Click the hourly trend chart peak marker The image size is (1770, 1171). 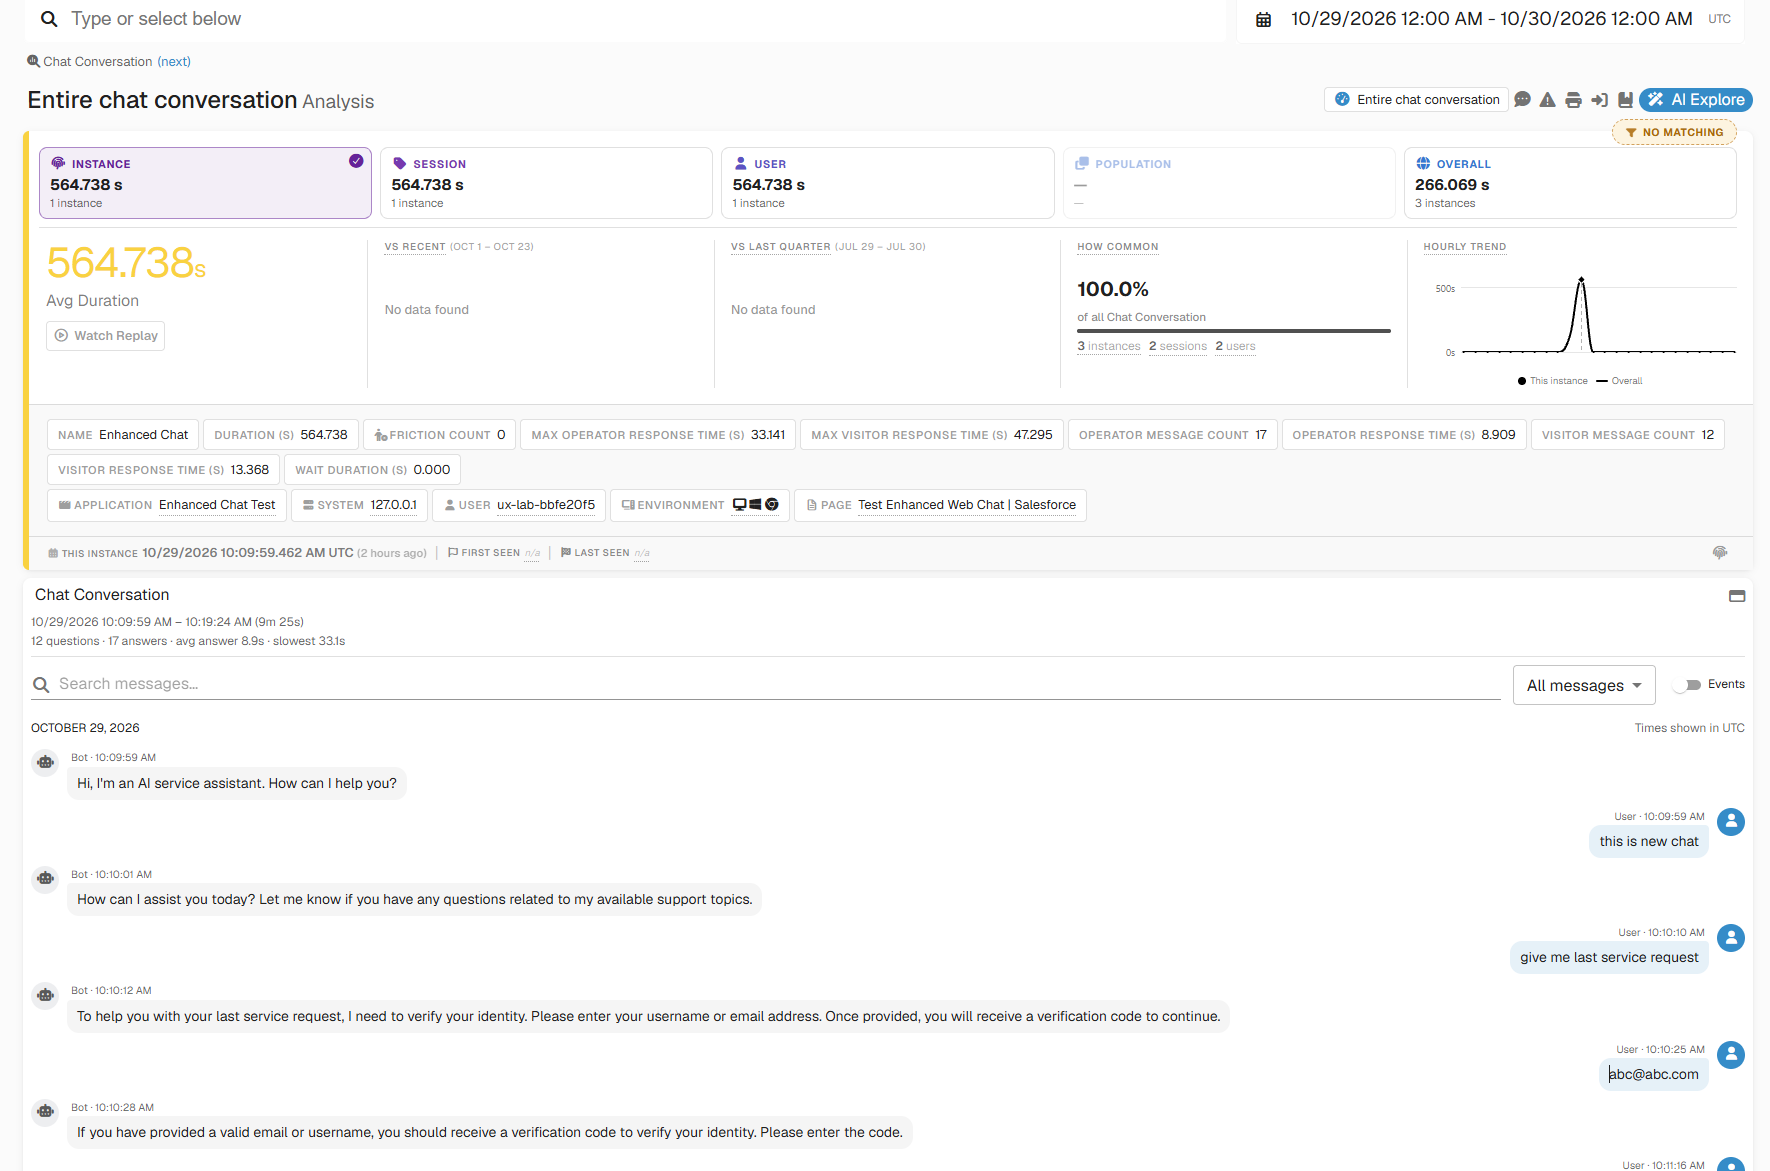coord(1581,280)
